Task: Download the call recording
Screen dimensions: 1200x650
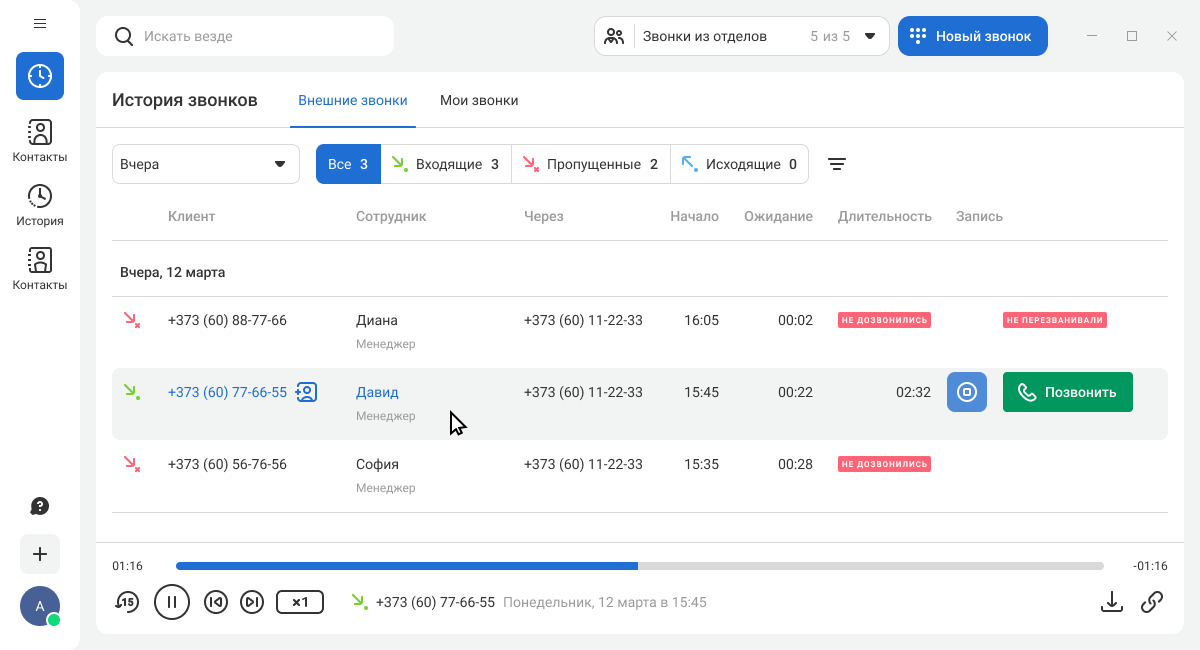Action: [1111, 601]
